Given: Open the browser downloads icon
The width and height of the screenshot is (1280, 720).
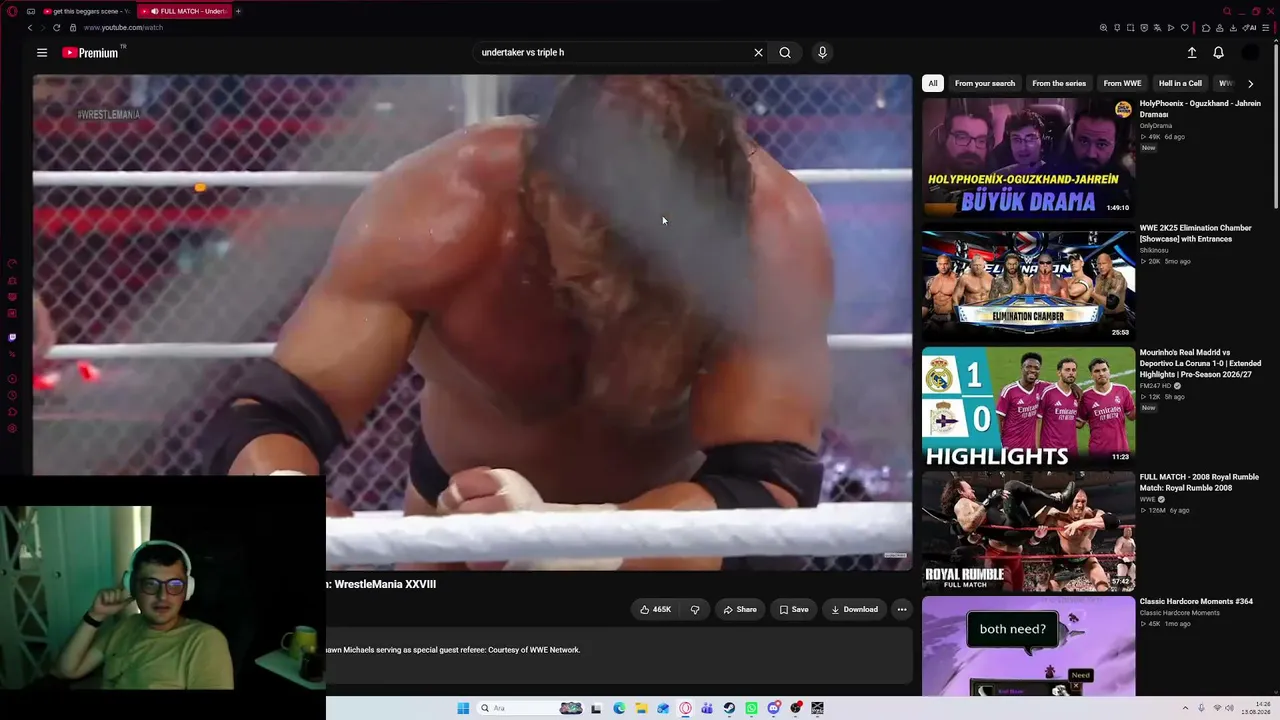Looking at the screenshot, I should coord(1234,28).
